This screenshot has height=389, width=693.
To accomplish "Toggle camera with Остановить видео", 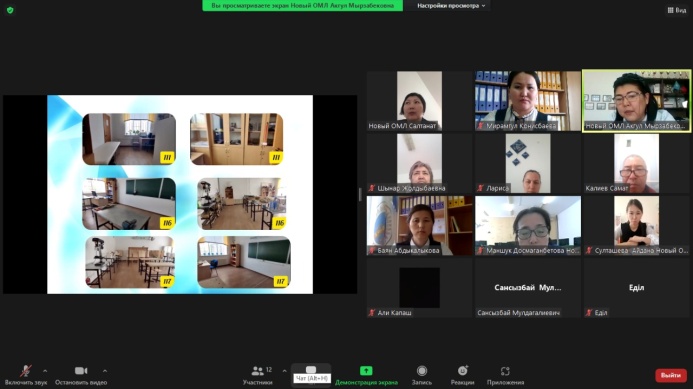I will (81, 371).
